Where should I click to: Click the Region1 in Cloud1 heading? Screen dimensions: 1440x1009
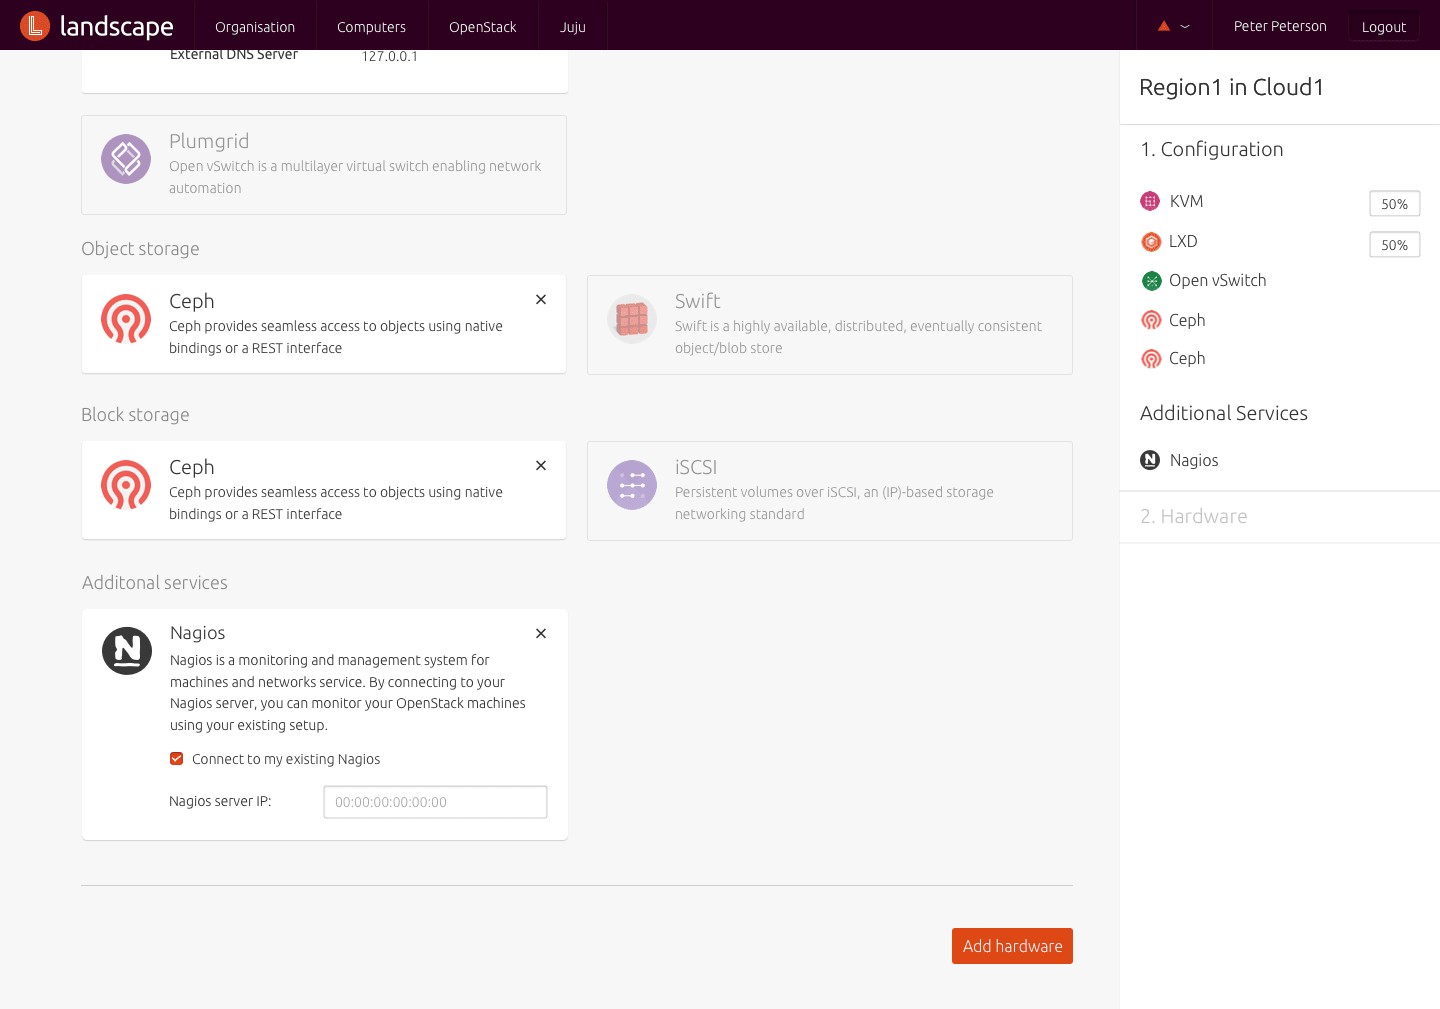click(x=1232, y=87)
